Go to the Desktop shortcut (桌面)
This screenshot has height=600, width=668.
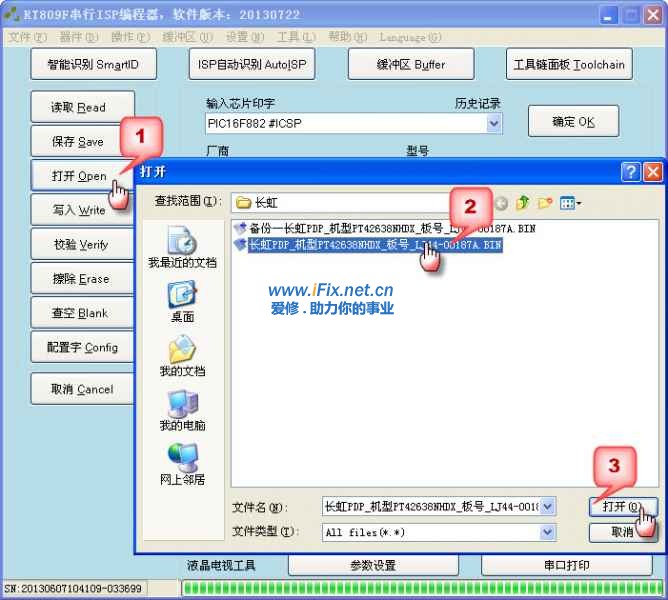pos(182,300)
